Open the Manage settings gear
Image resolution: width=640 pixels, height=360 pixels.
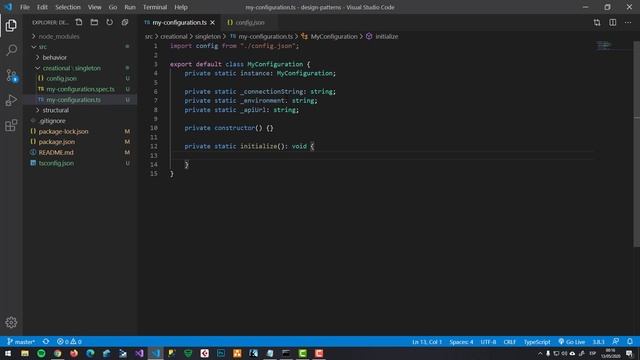[11, 322]
